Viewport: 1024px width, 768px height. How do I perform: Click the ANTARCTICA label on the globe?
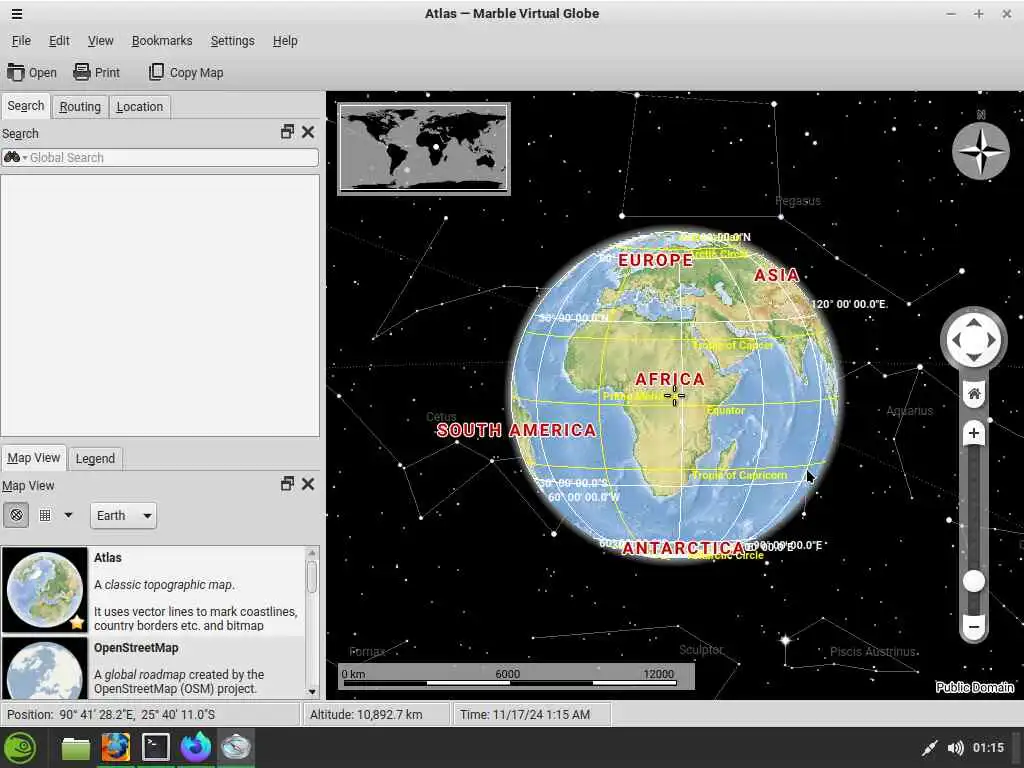pyautogui.click(x=682, y=548)
